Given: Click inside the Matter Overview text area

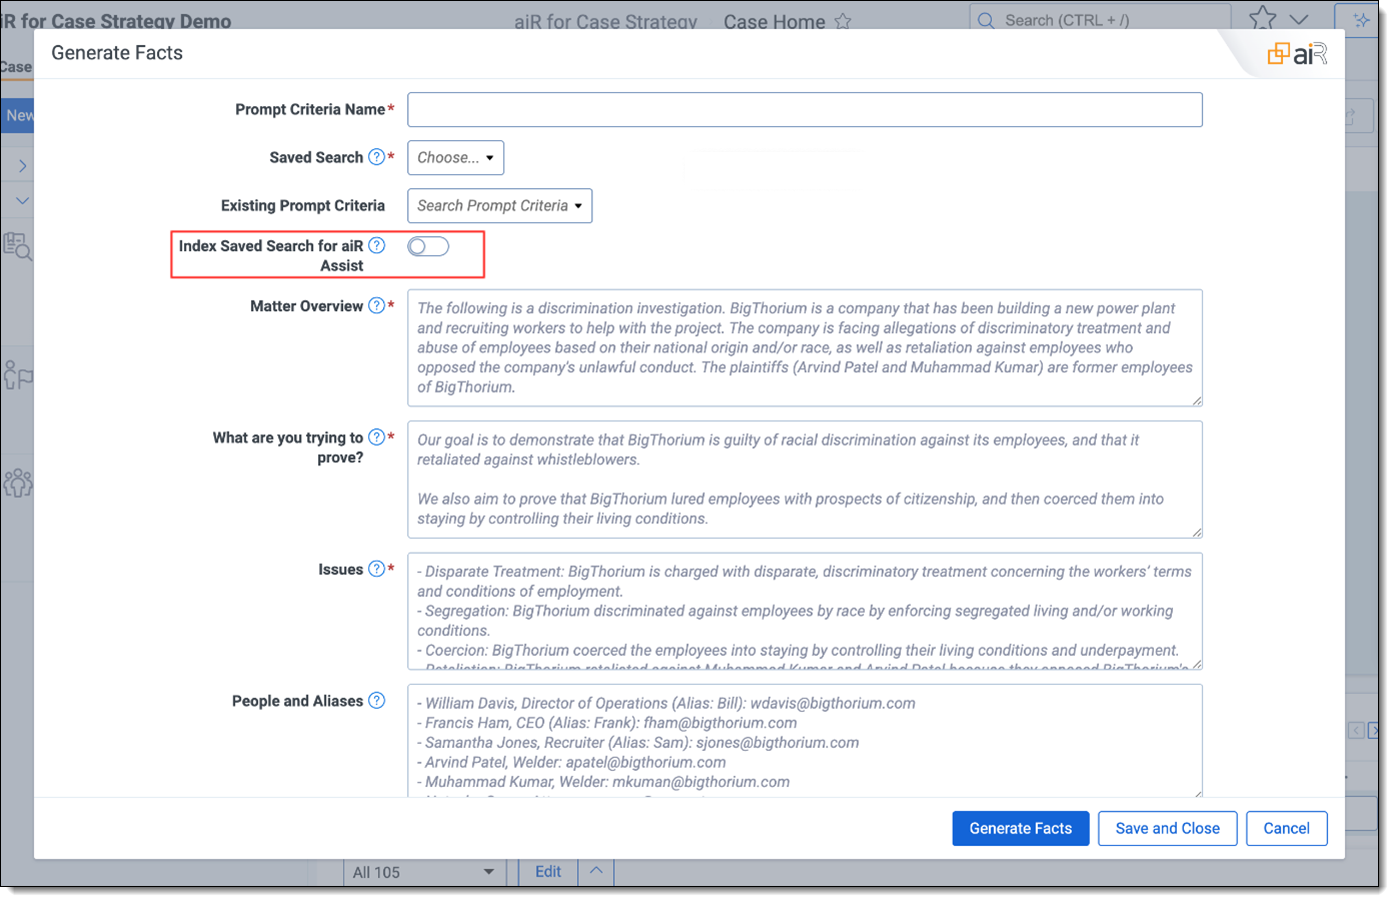Looking at the screenshot, I should pos(804,348).
